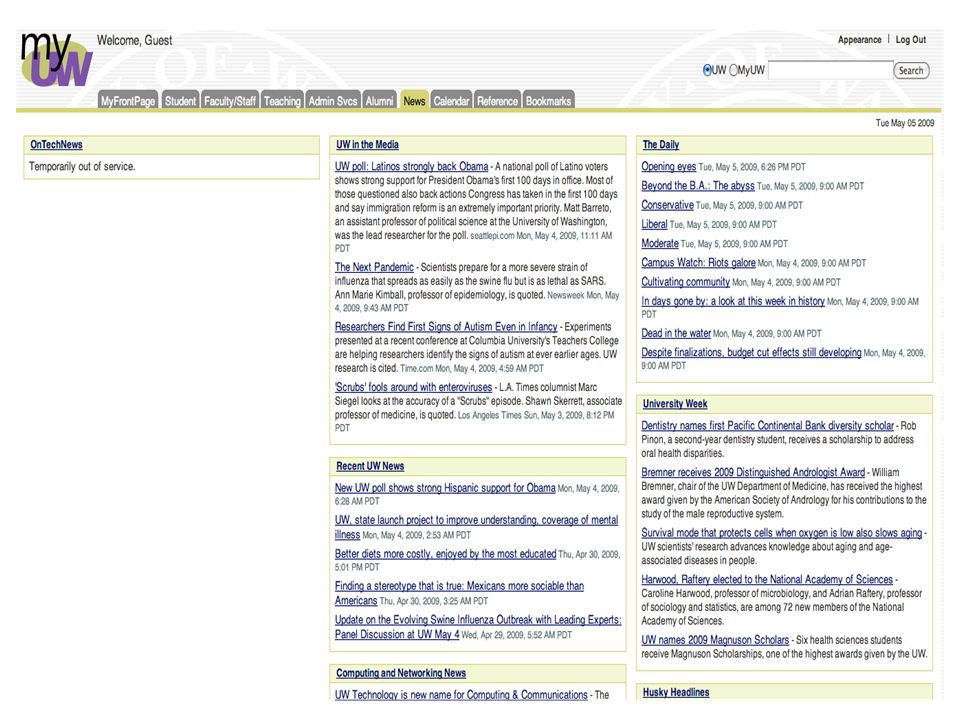Open 'Dentistry names first Pacific Continental' link
This screenshot has height=720, width=960.
768,425
